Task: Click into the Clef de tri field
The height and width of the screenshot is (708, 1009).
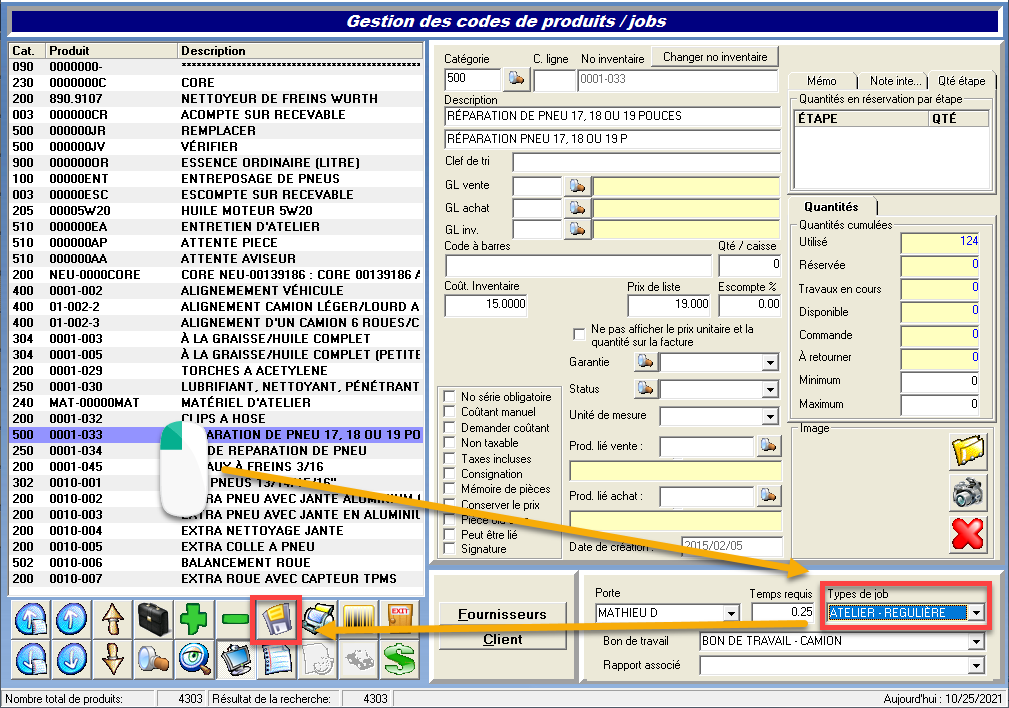Action: (x=646, y=162)
